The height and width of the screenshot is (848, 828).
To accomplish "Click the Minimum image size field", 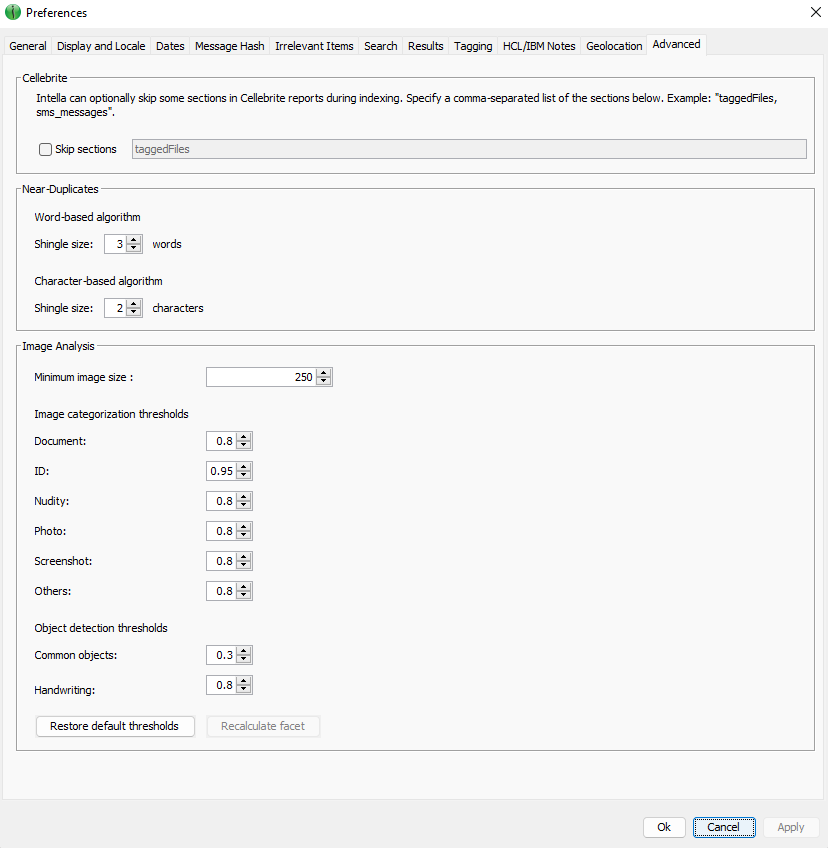I will point(260,377).
